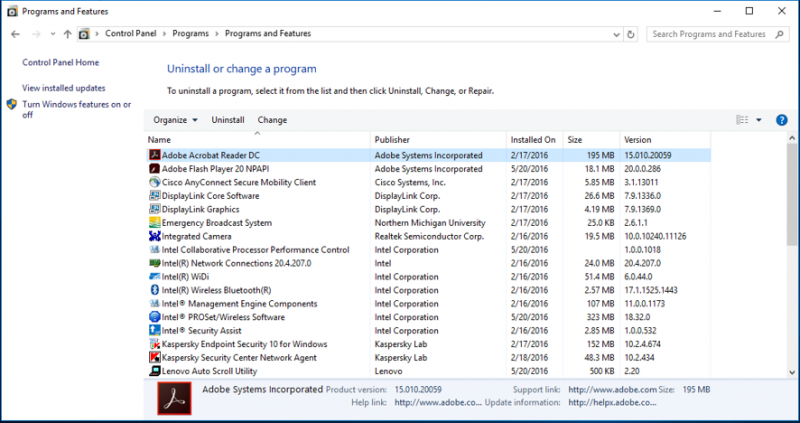Open View installed updates link
This screenshot has width=800, height=423.
[64, 88]
